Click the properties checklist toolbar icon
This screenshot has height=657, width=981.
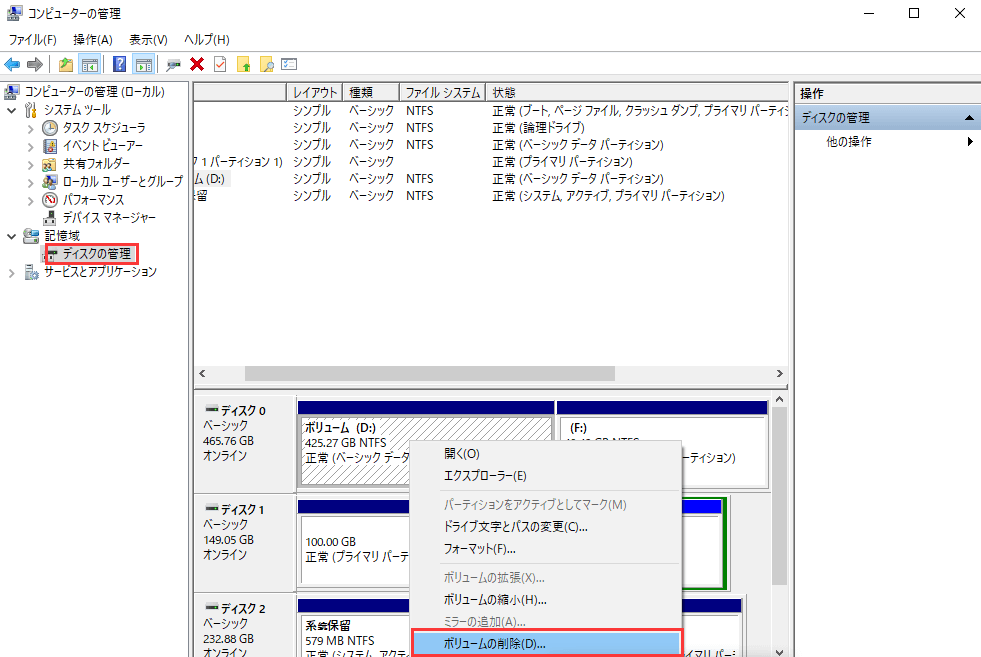tap(289, 64)
